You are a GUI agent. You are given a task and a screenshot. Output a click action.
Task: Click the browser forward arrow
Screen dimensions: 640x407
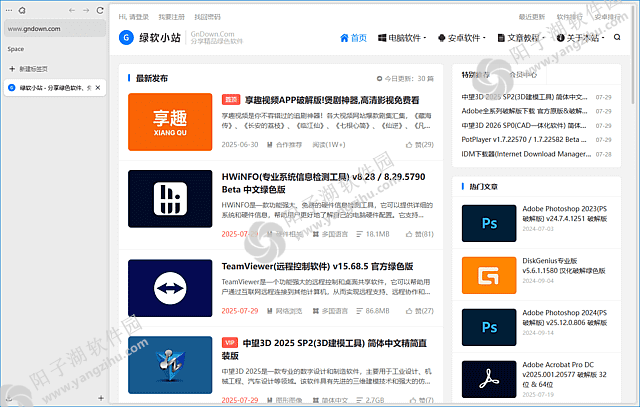coord(86,10)
